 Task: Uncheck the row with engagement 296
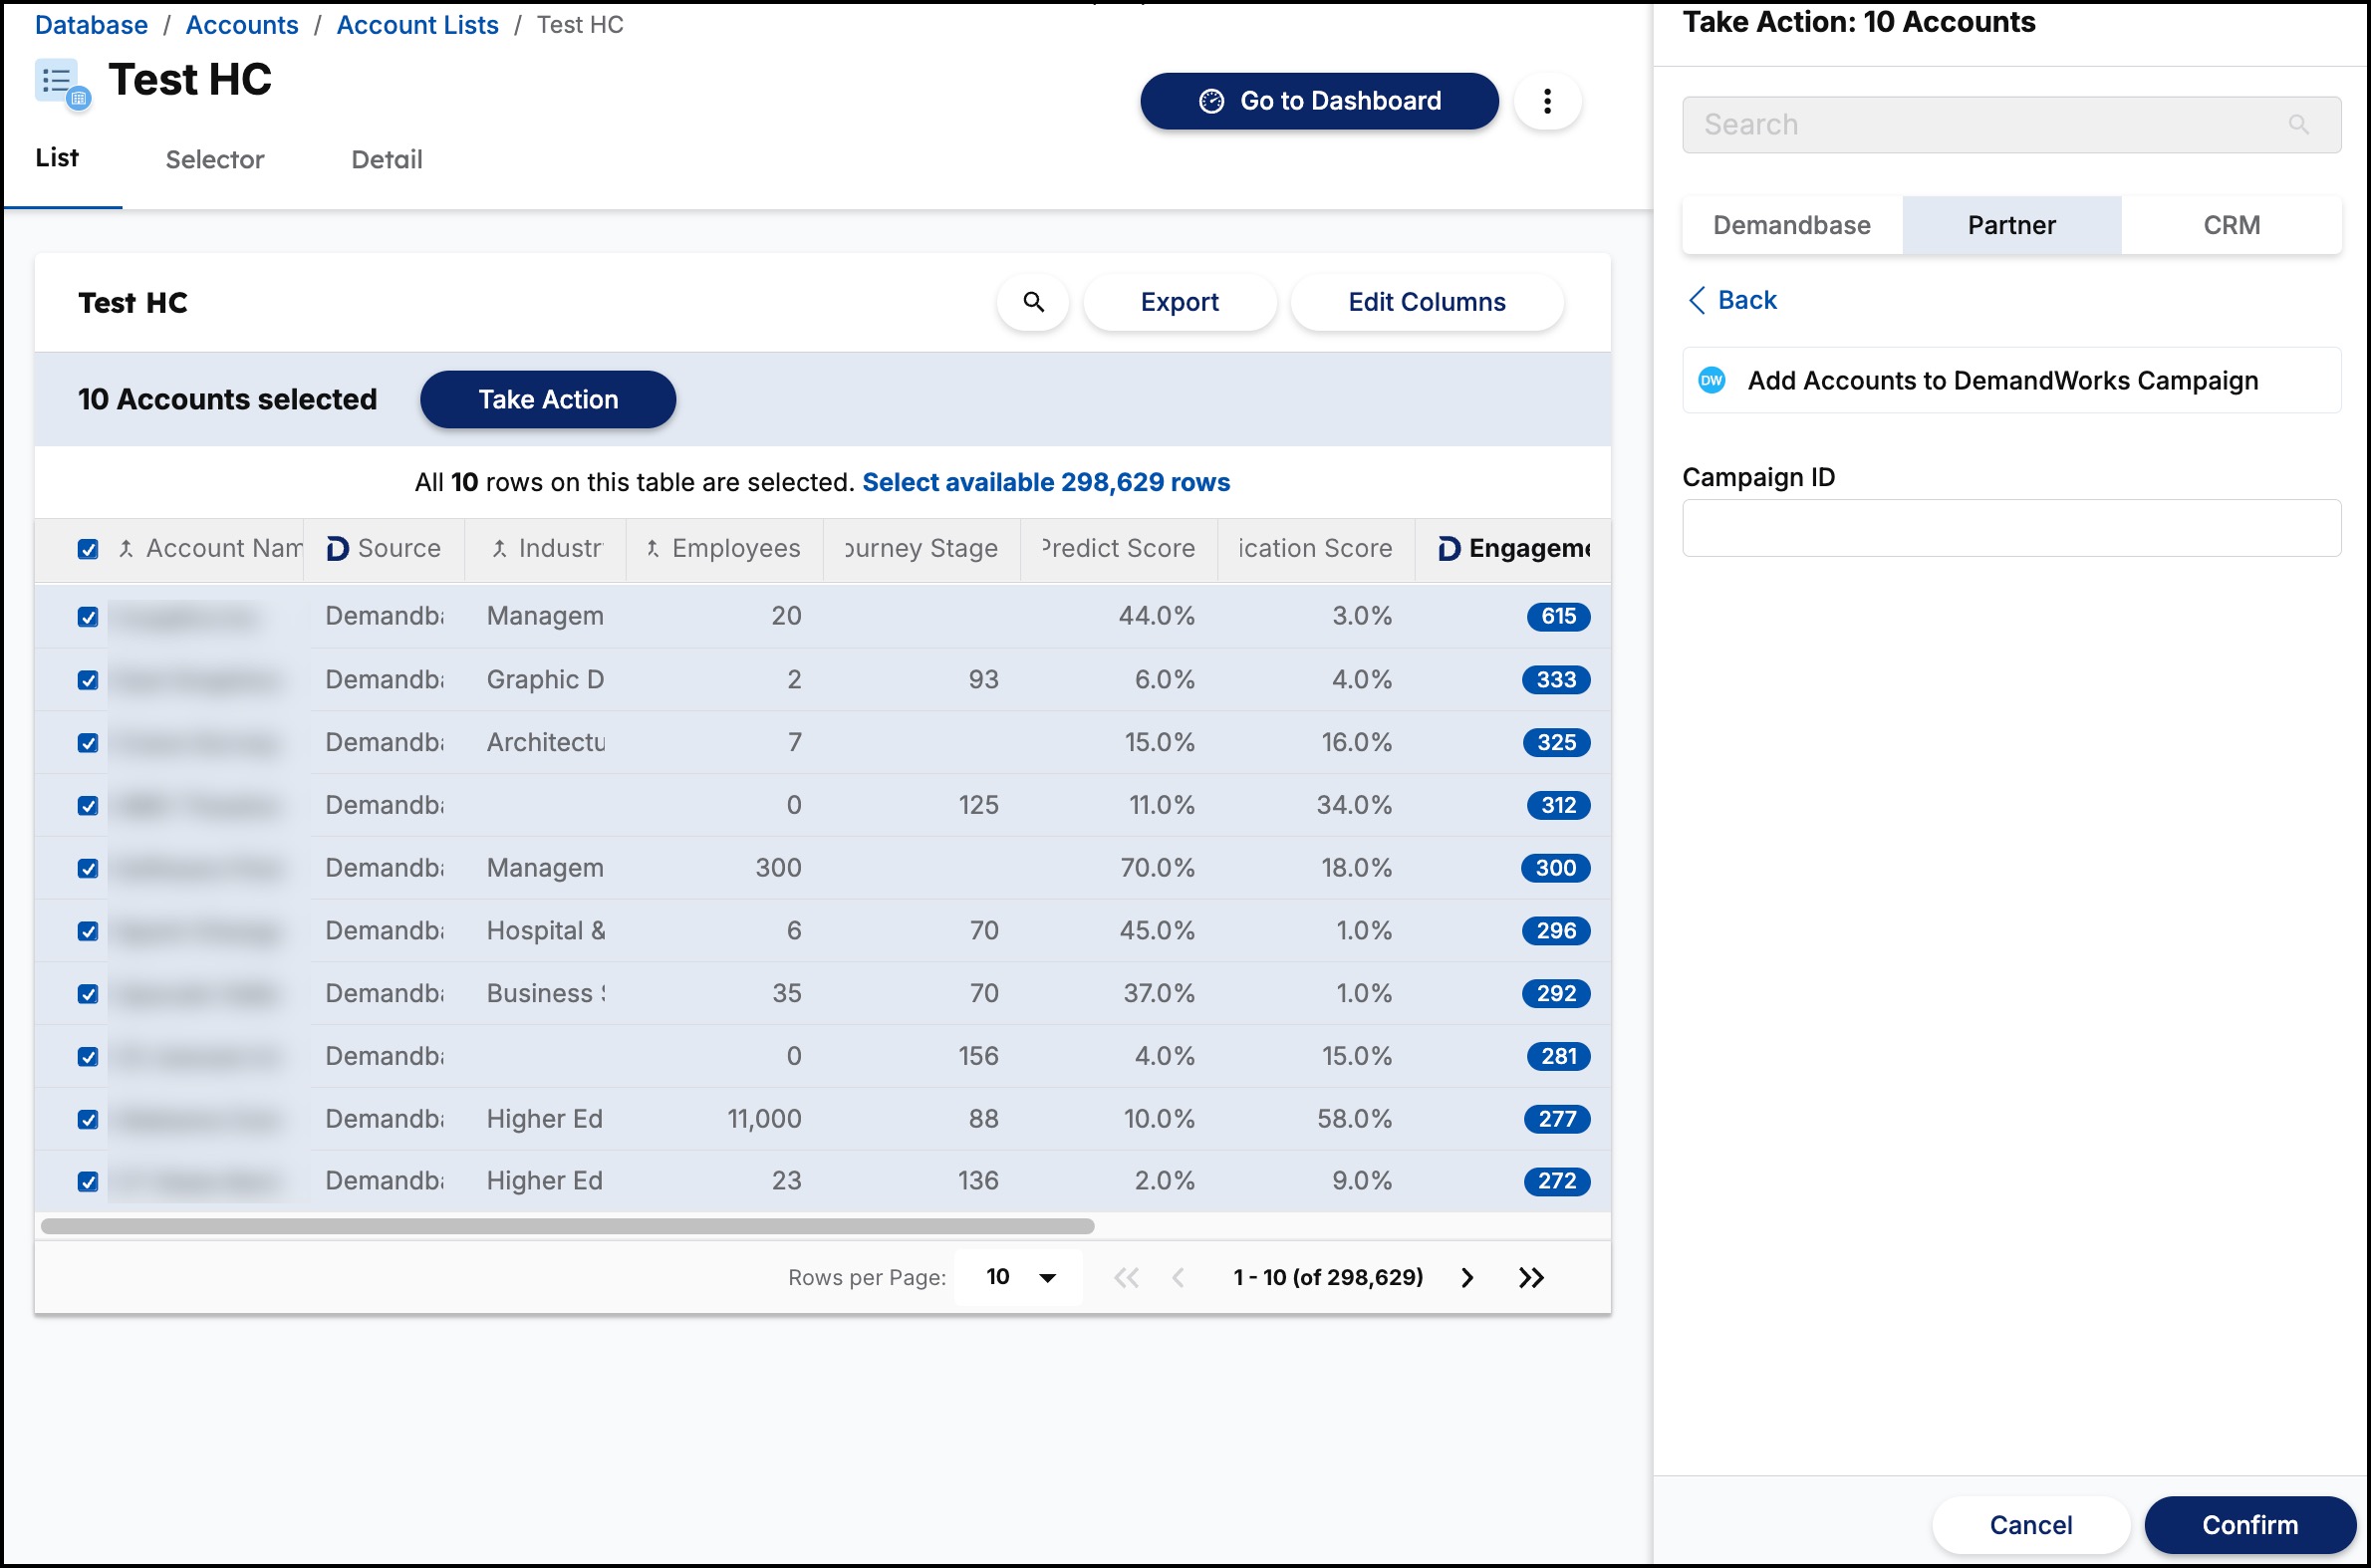88,931
